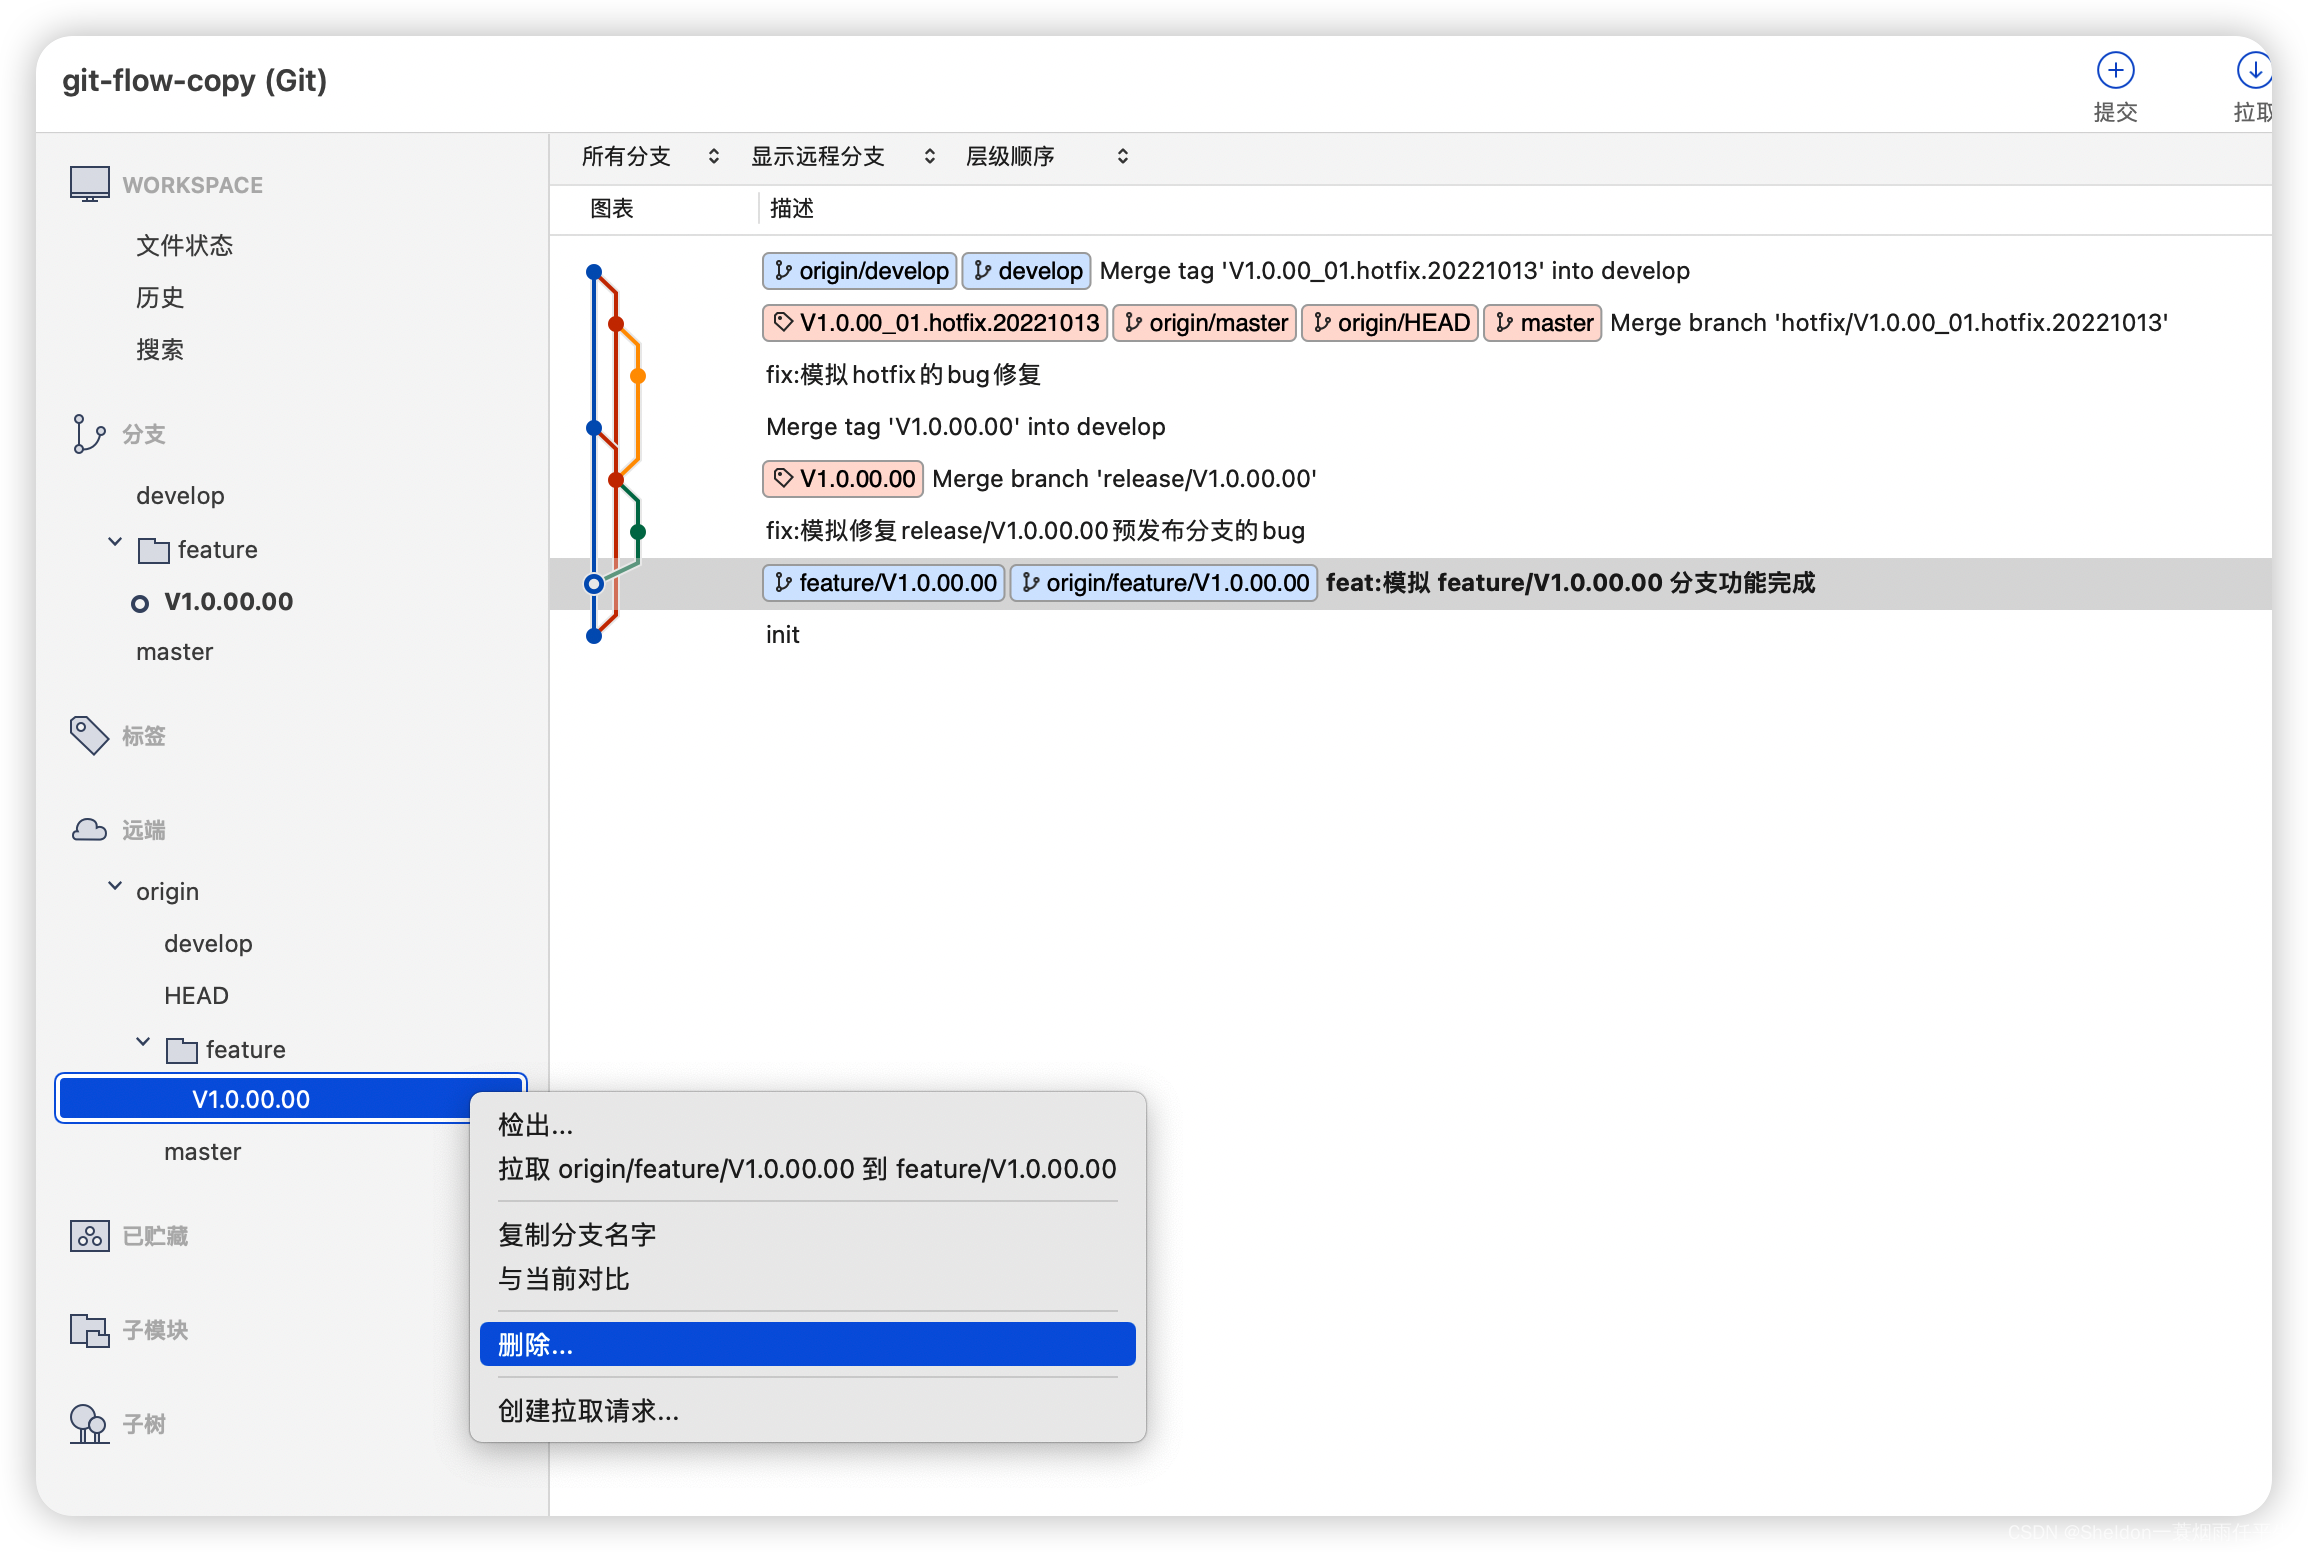Screen dimensions: 2308x1552
Task: Select highlighted origin feature V1.0.00.00
Action: pos(291,1099)
